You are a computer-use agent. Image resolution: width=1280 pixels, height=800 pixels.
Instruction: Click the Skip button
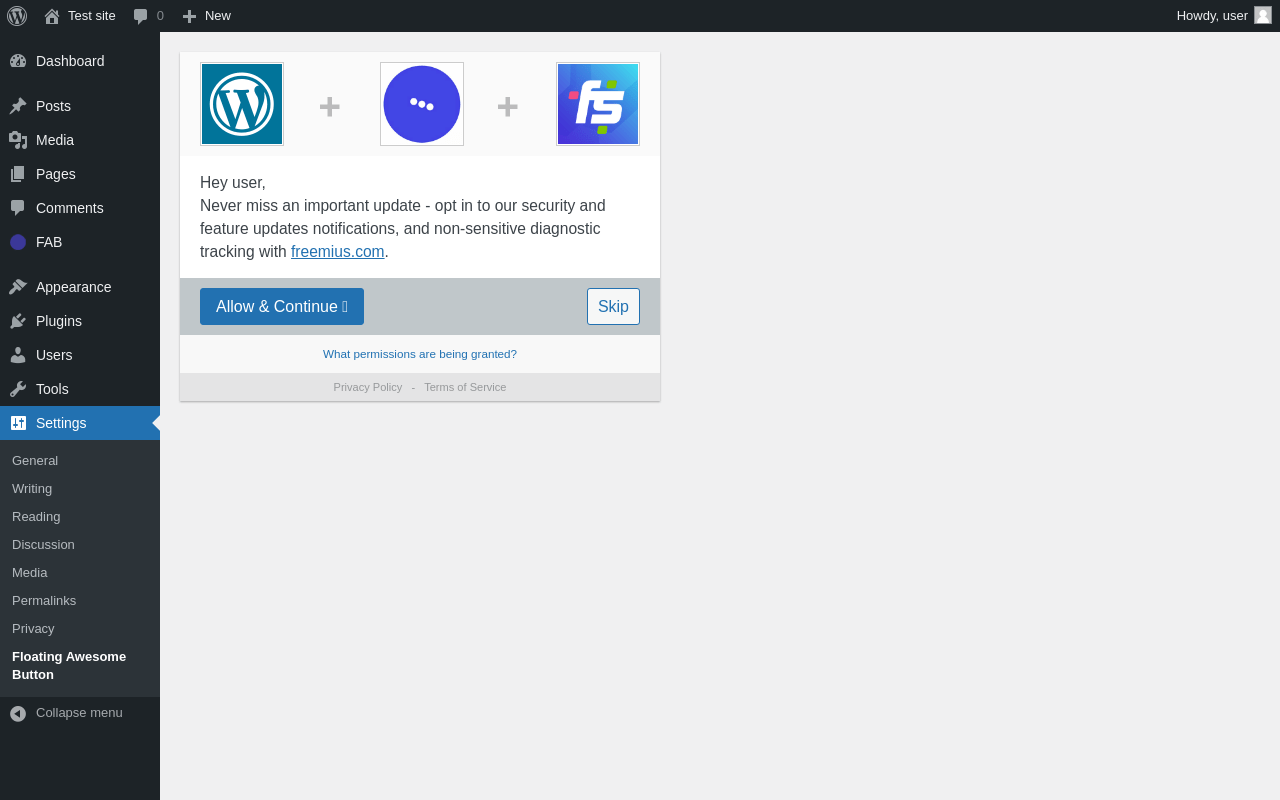pos(613,306)
